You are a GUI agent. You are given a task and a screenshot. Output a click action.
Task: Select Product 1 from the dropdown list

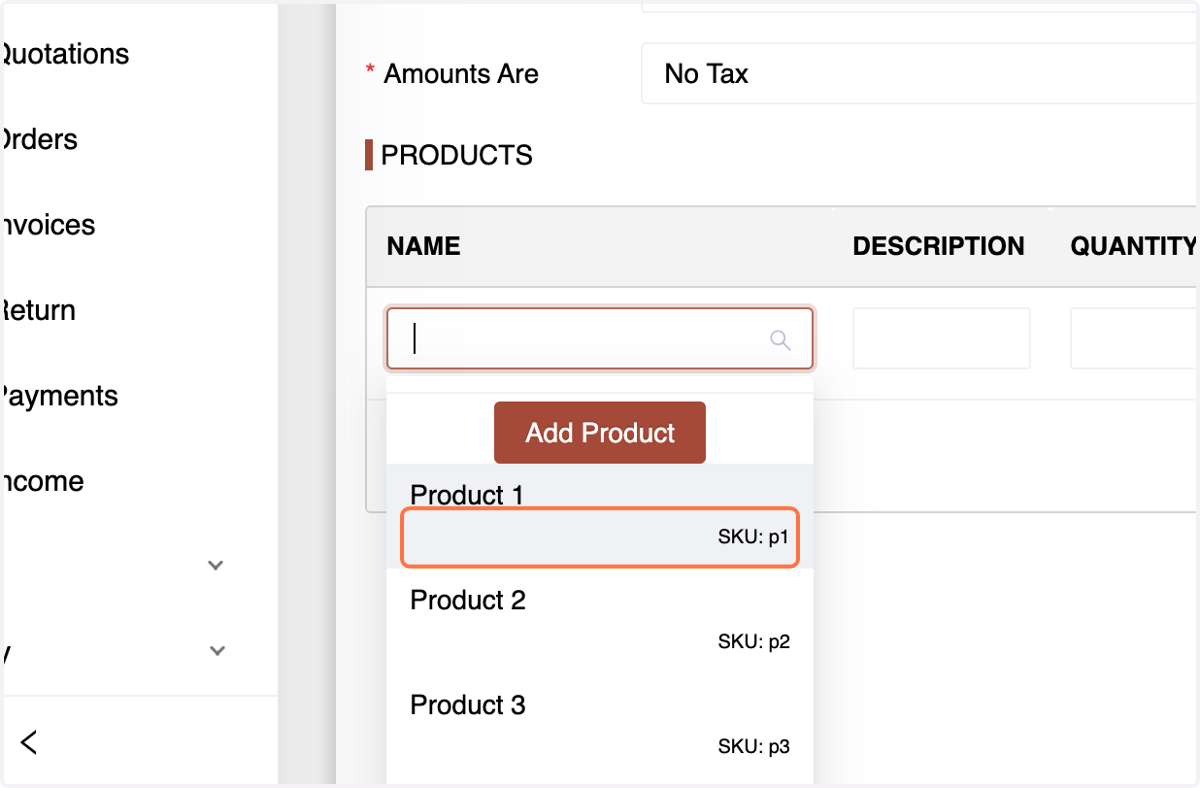(600, 517)
